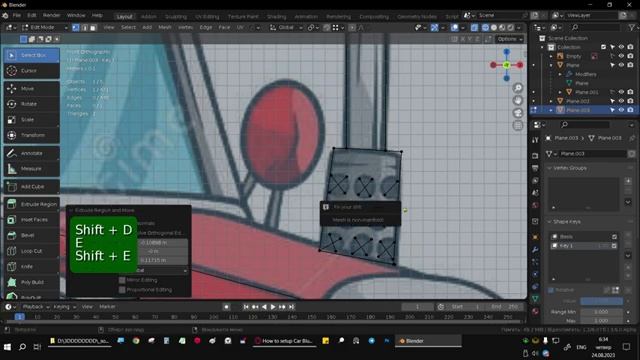640x360 pixels.
Task: Open the Tool properties tab icon
Action: click(535, 140)
